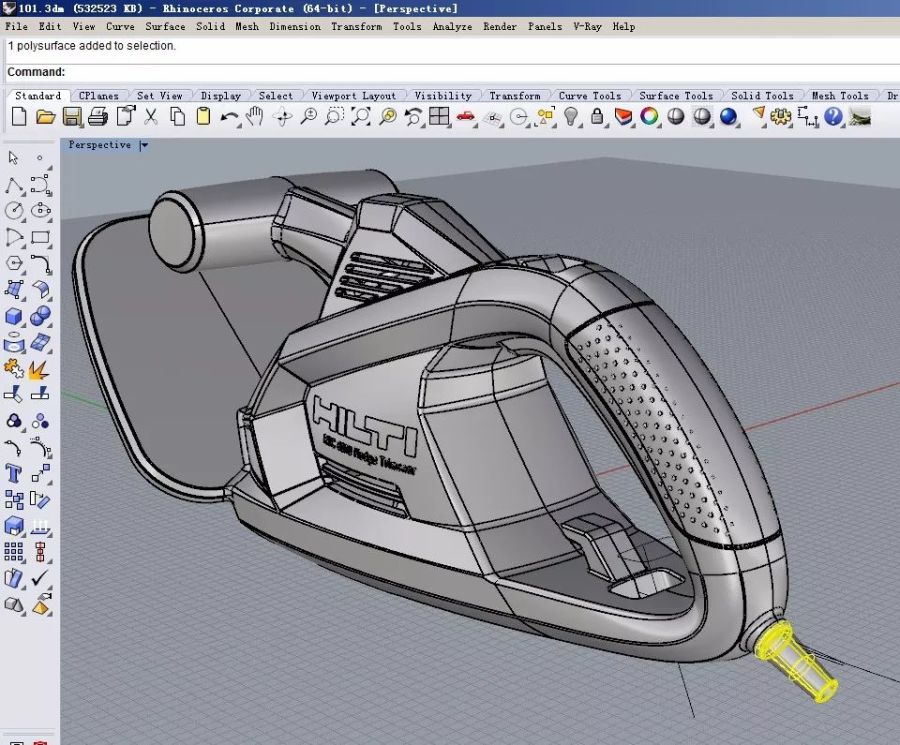Open the Surface menu

click(165, 26)
